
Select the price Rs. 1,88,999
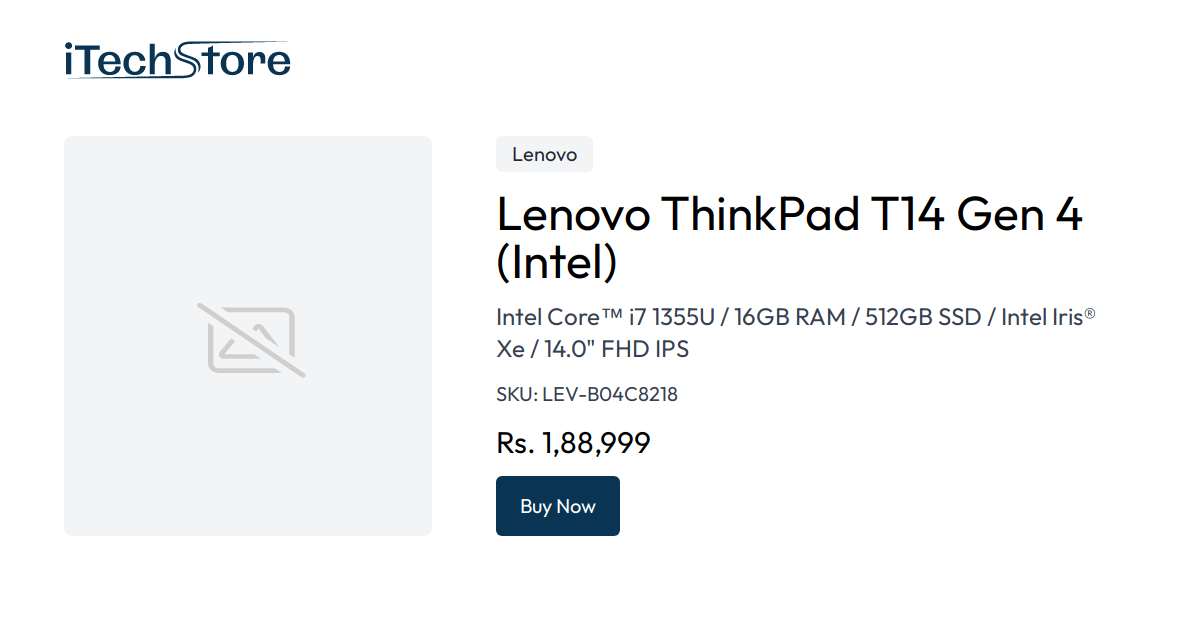click(x=573, y=442)
